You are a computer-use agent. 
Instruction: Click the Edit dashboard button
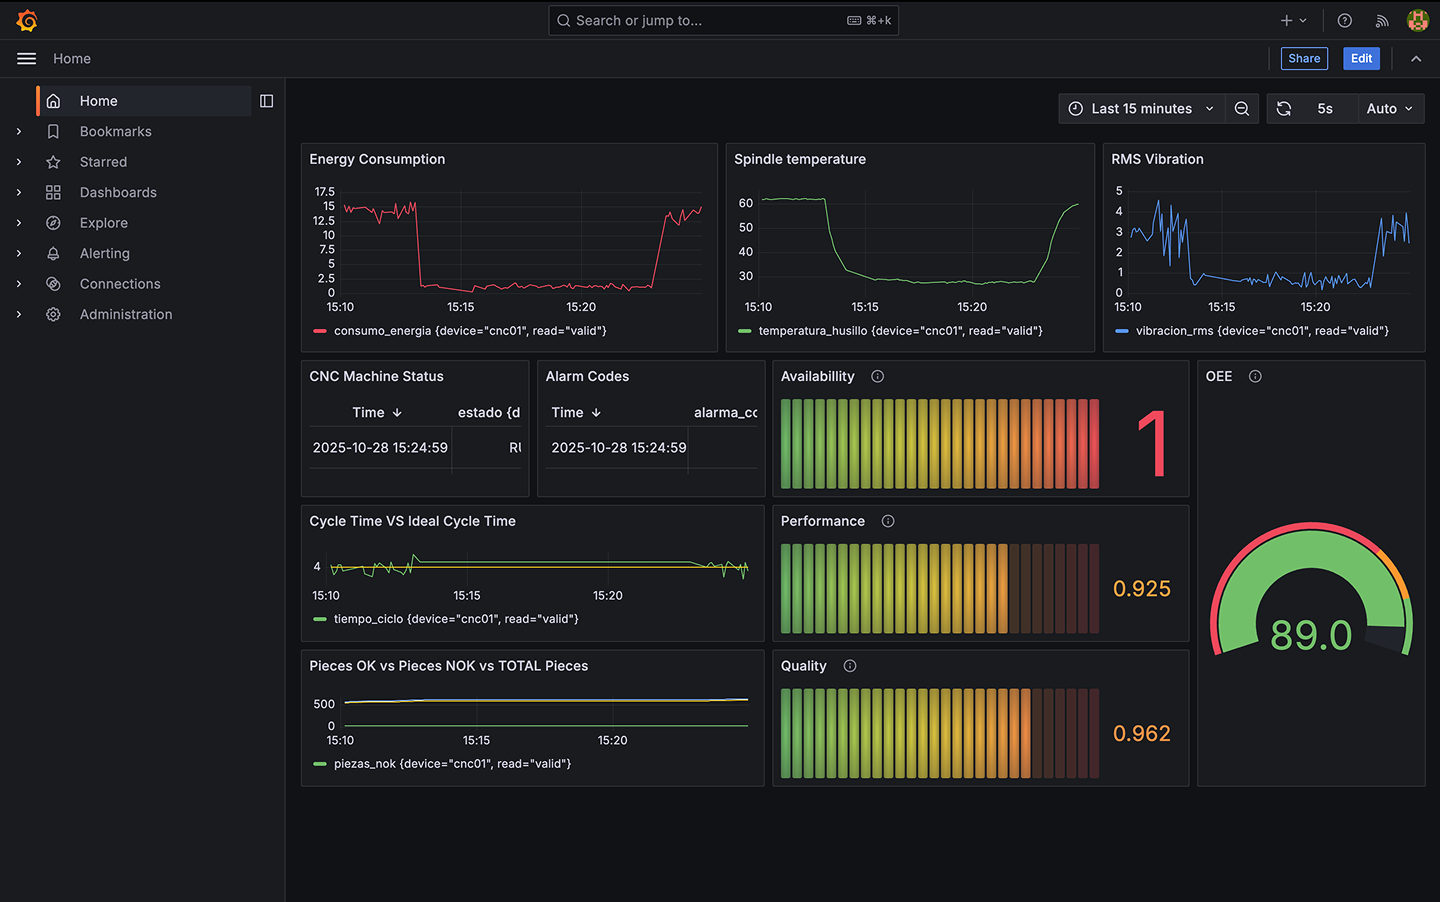coord(1361,59)
